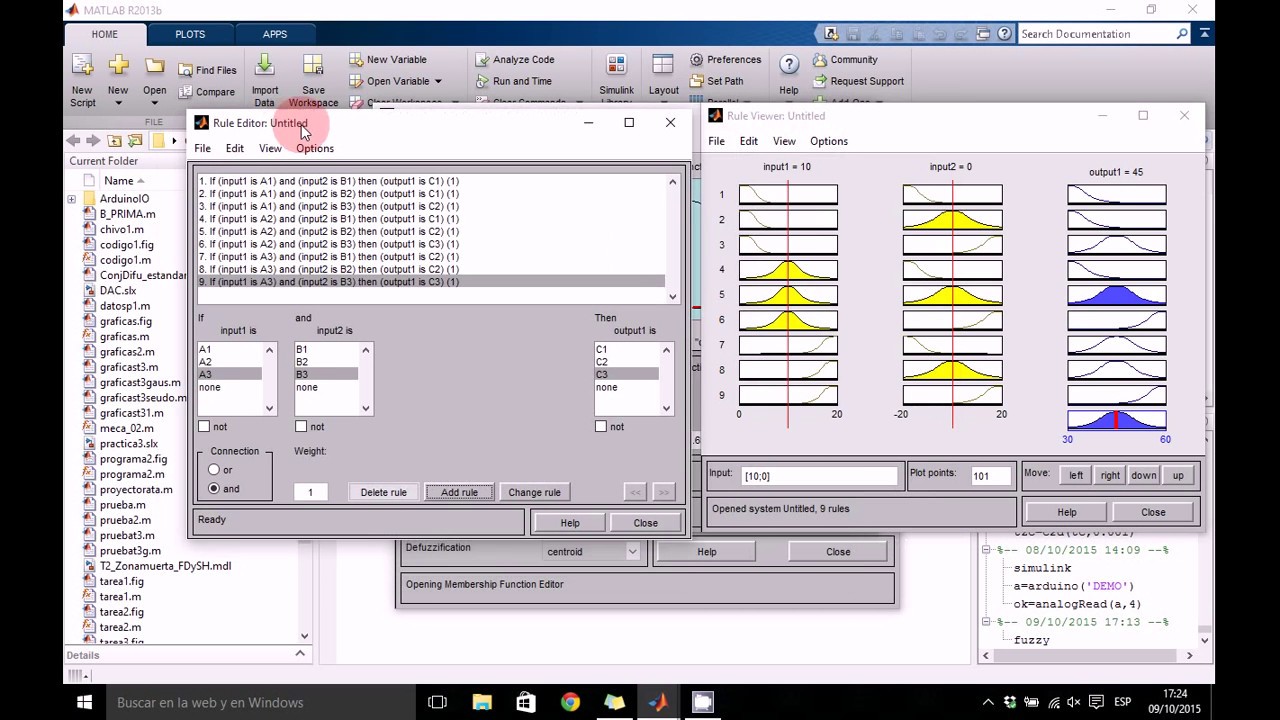Click the yellow plus New icon
1280x720 pixels.
coord(118,66)
